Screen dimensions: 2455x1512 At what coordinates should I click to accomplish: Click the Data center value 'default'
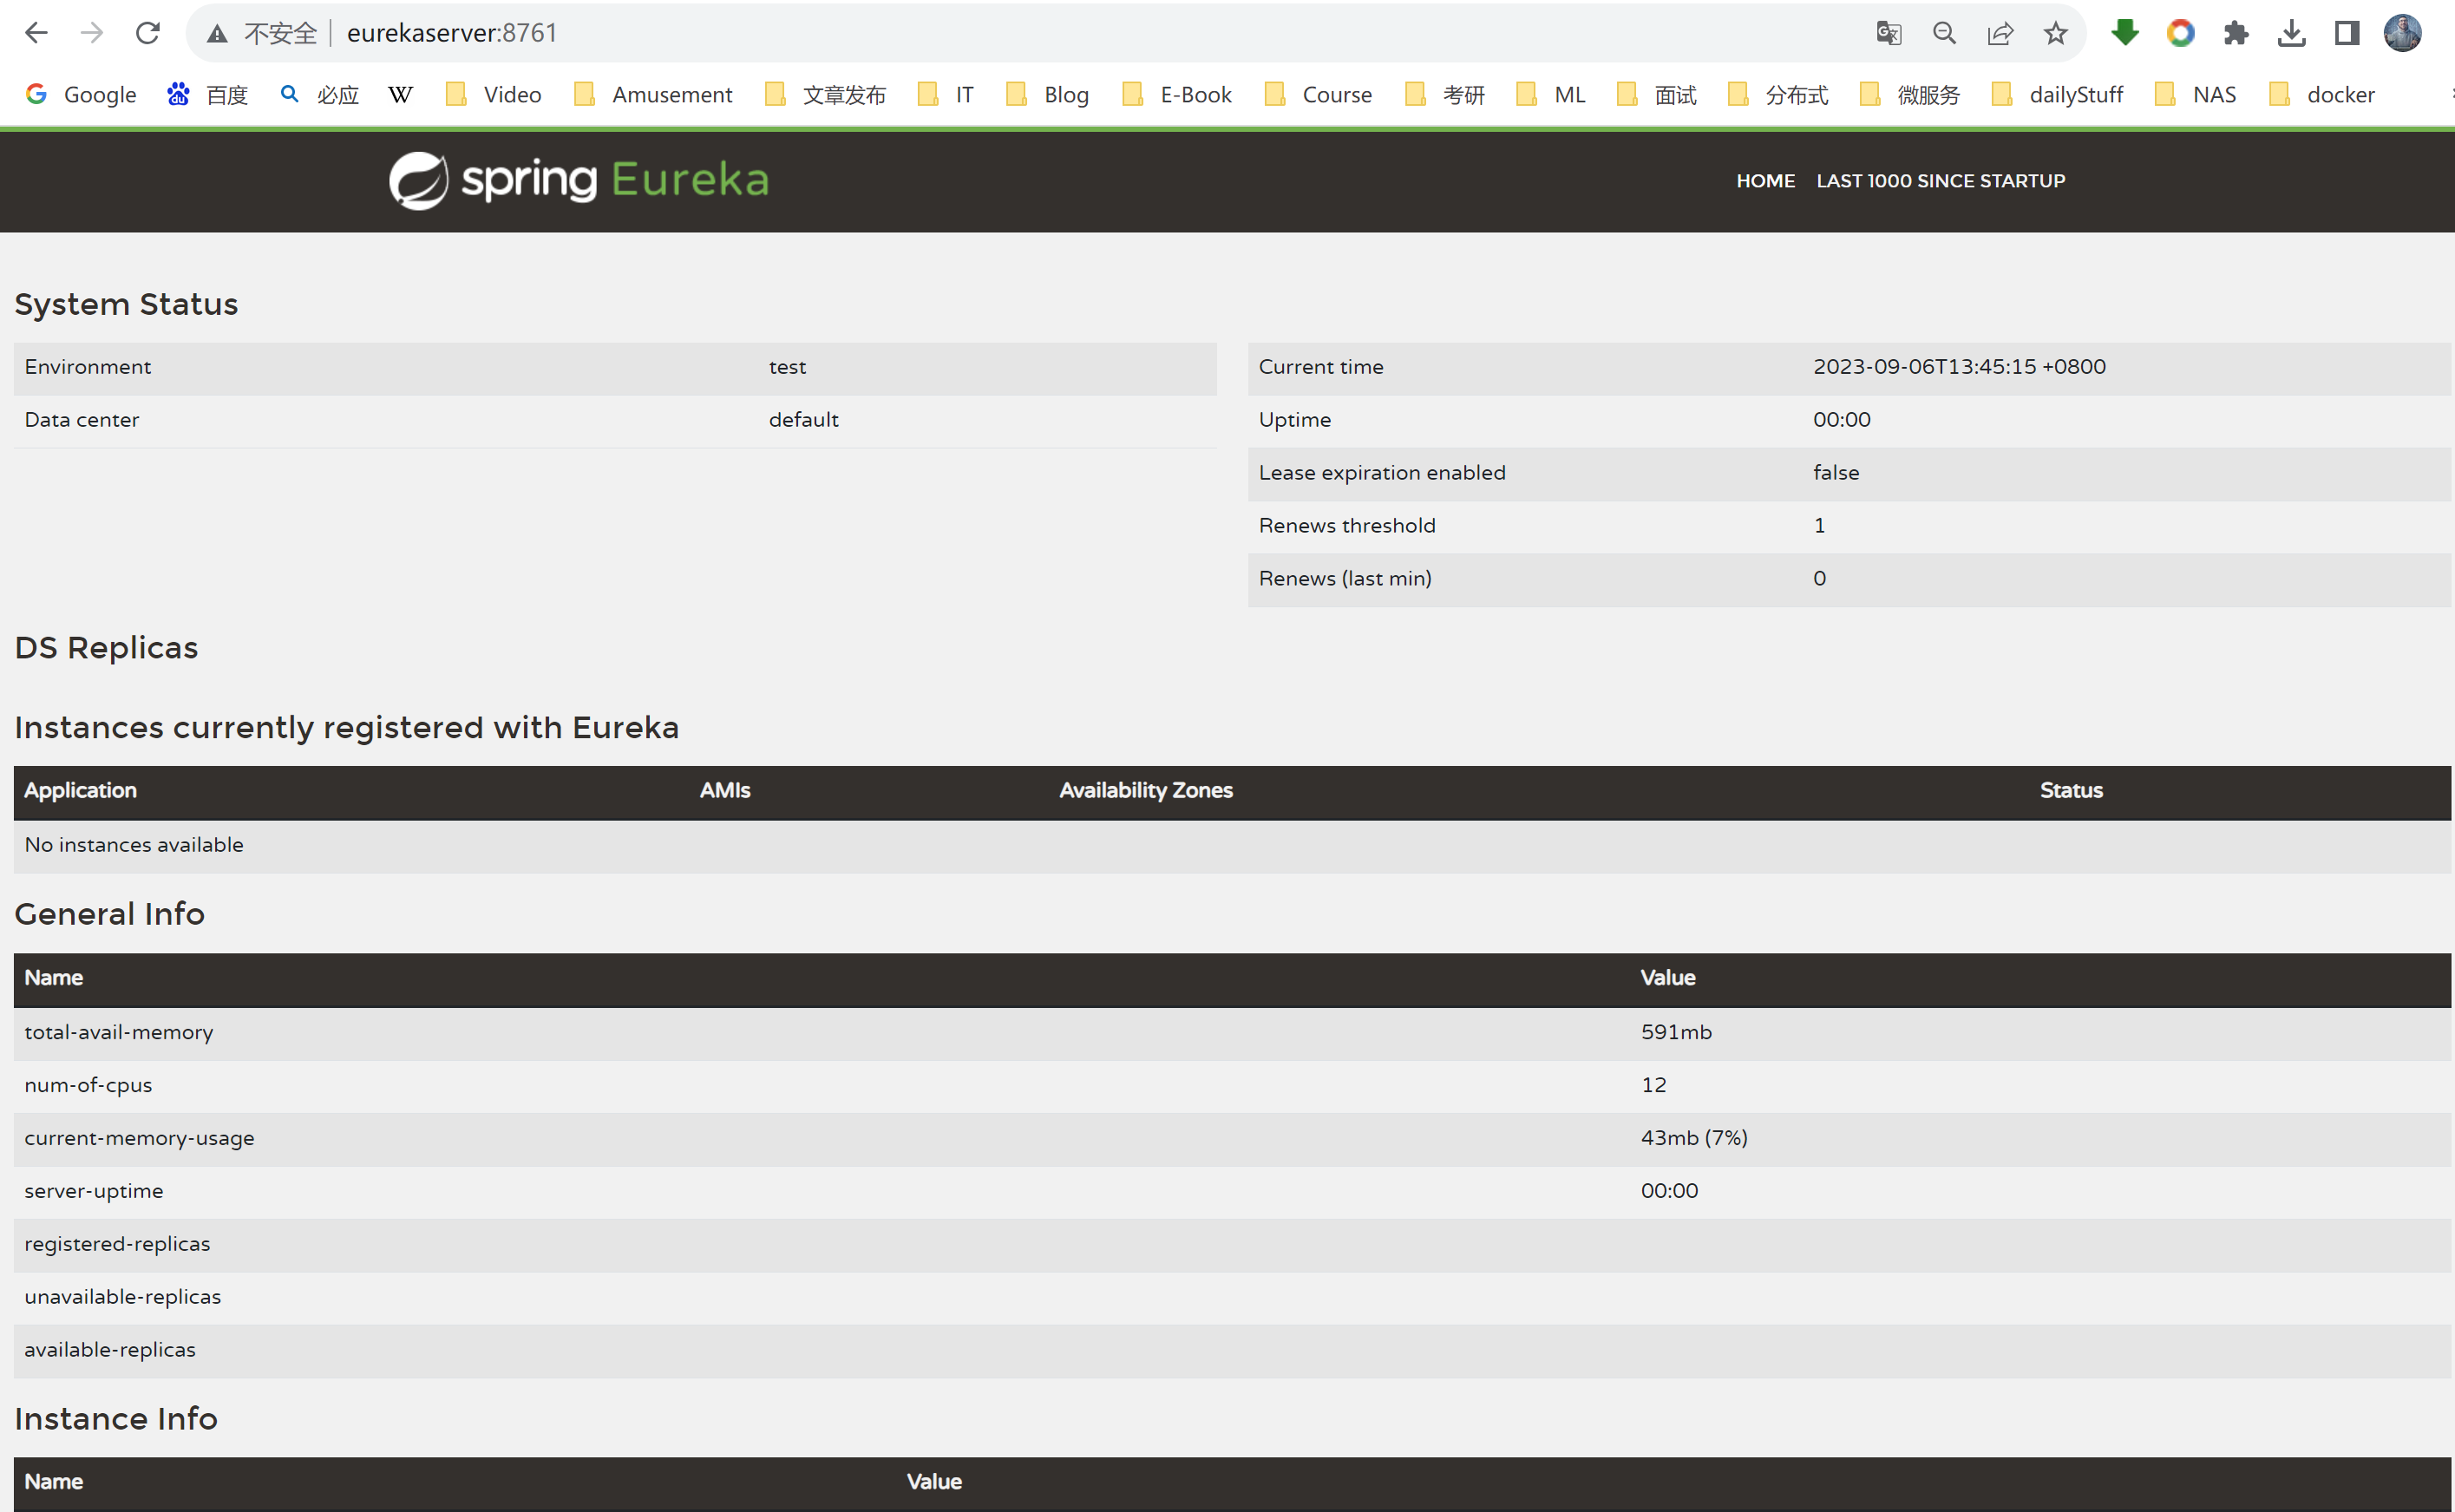[803, 420]
